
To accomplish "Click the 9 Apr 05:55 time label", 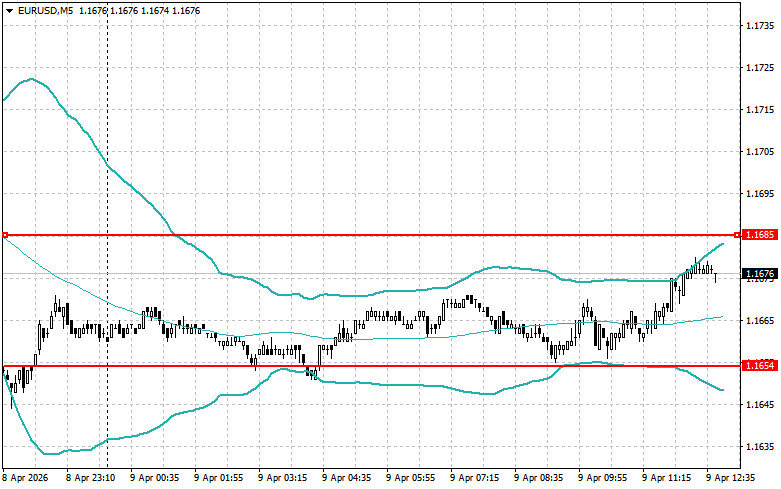I will click(x=410, y=478).
